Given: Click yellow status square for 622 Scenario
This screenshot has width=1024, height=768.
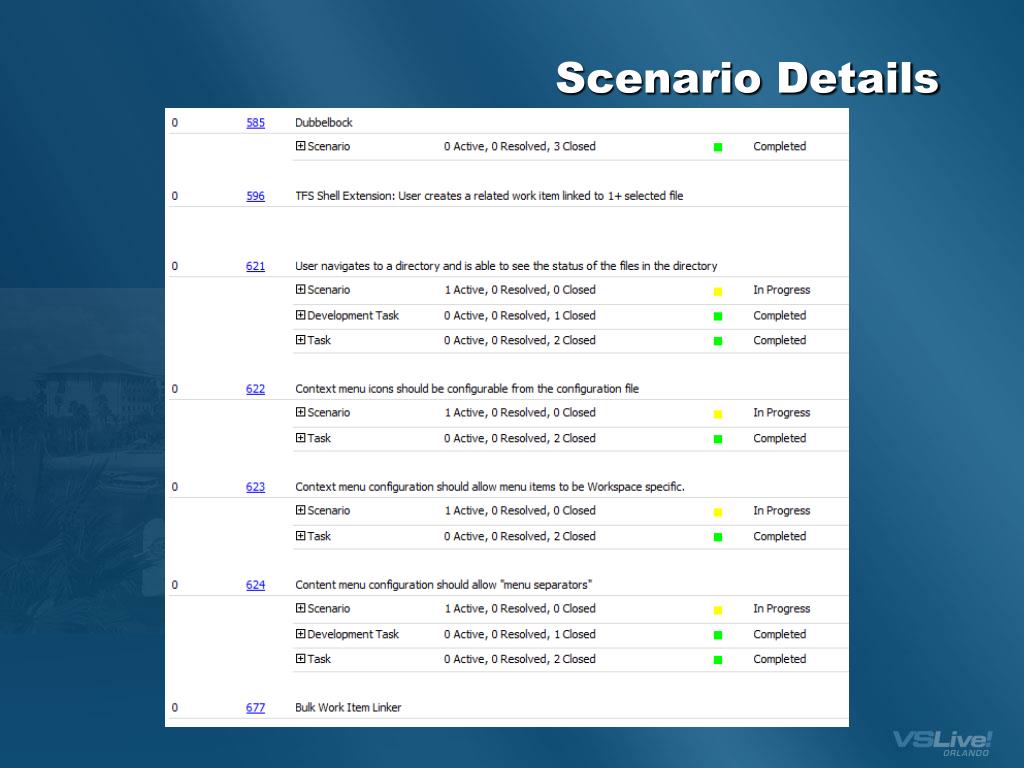Looking at the screenshot, I should tap(718, 414).
